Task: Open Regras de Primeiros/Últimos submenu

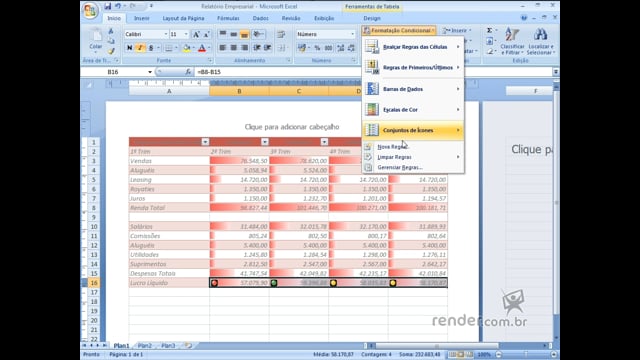Action: (413, 67)
